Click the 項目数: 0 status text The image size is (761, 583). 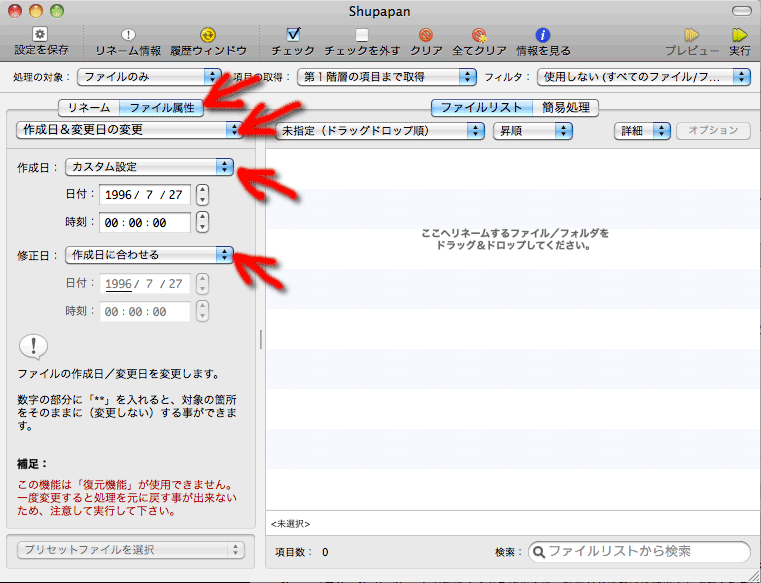click(x=301, y=552)
